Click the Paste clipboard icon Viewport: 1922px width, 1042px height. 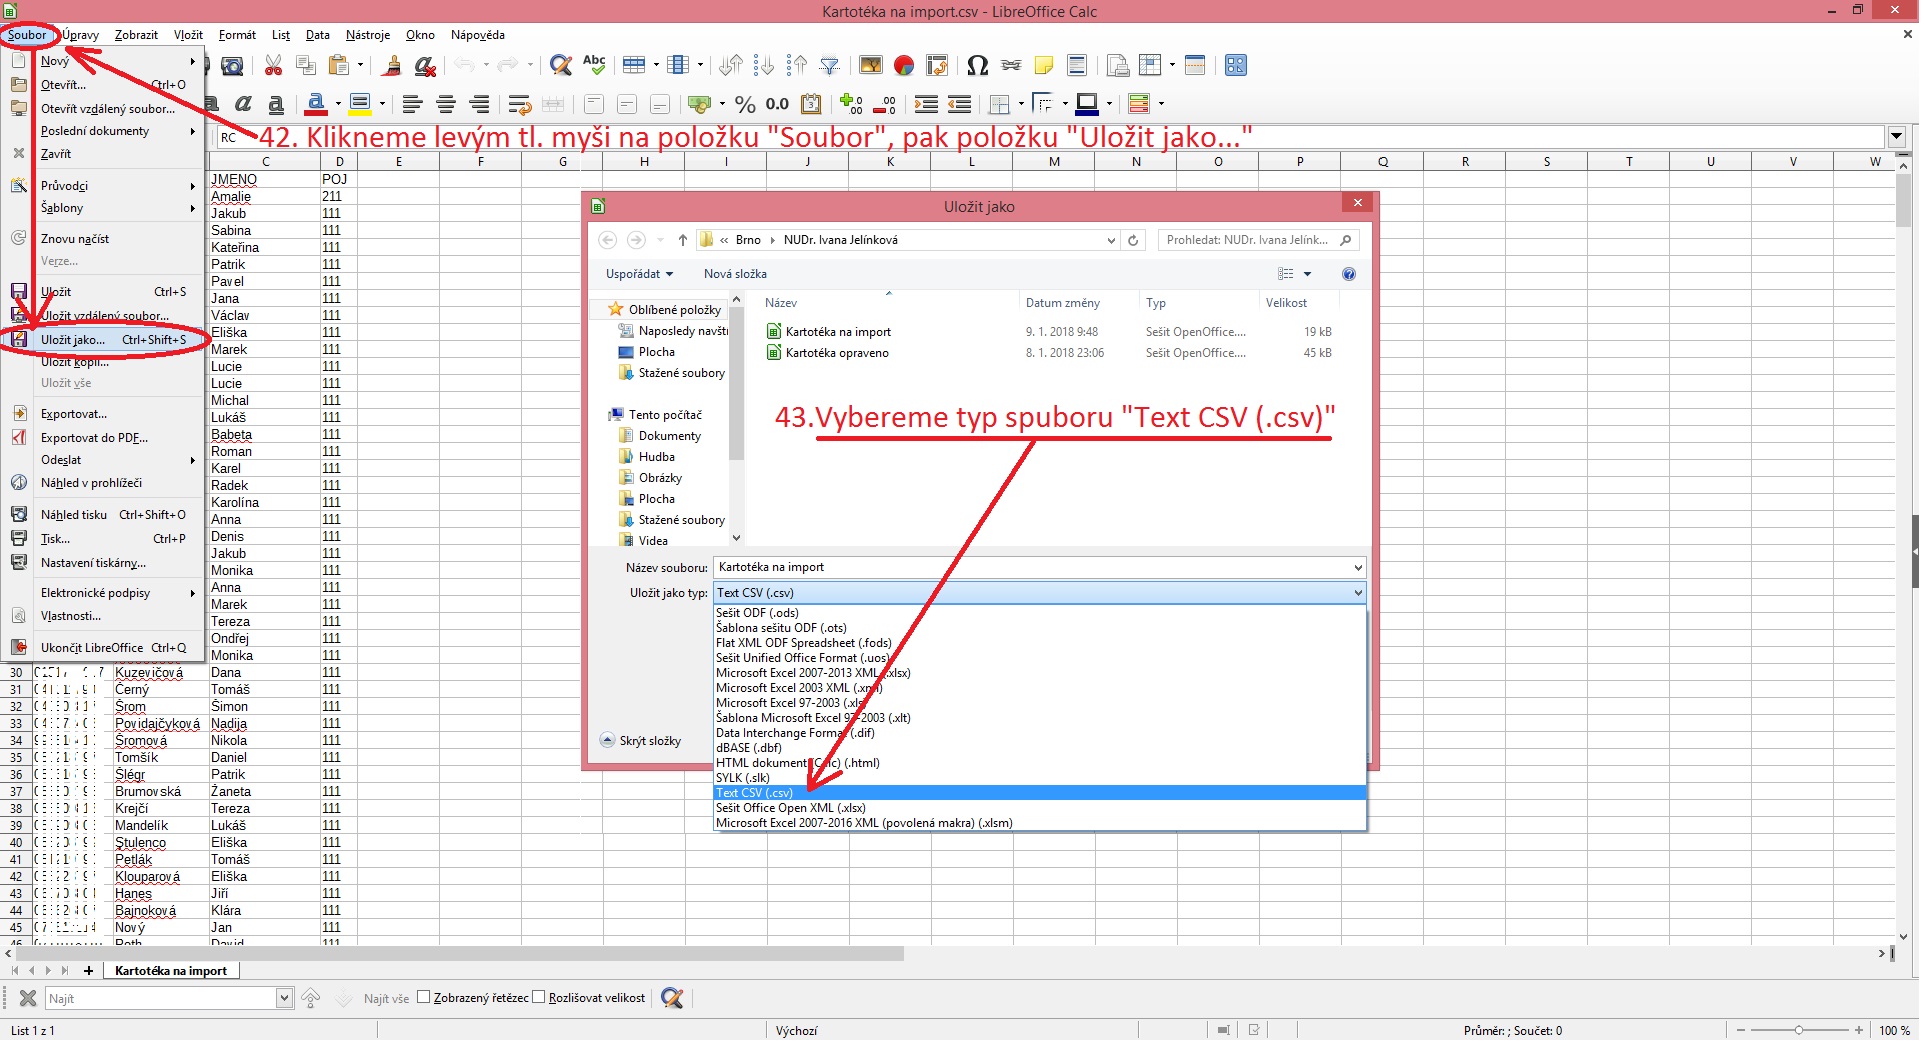pos(339,66)
